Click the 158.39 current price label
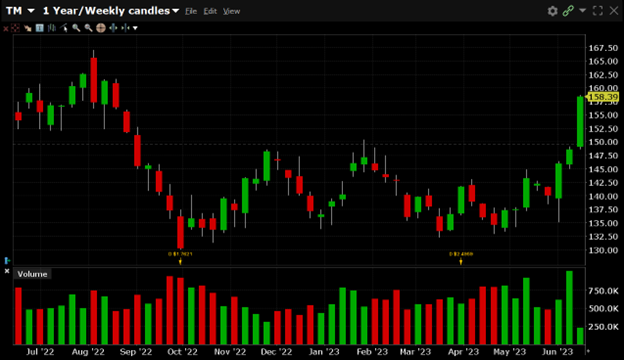This screenshot has width=624, height=360. pos(603,97)
